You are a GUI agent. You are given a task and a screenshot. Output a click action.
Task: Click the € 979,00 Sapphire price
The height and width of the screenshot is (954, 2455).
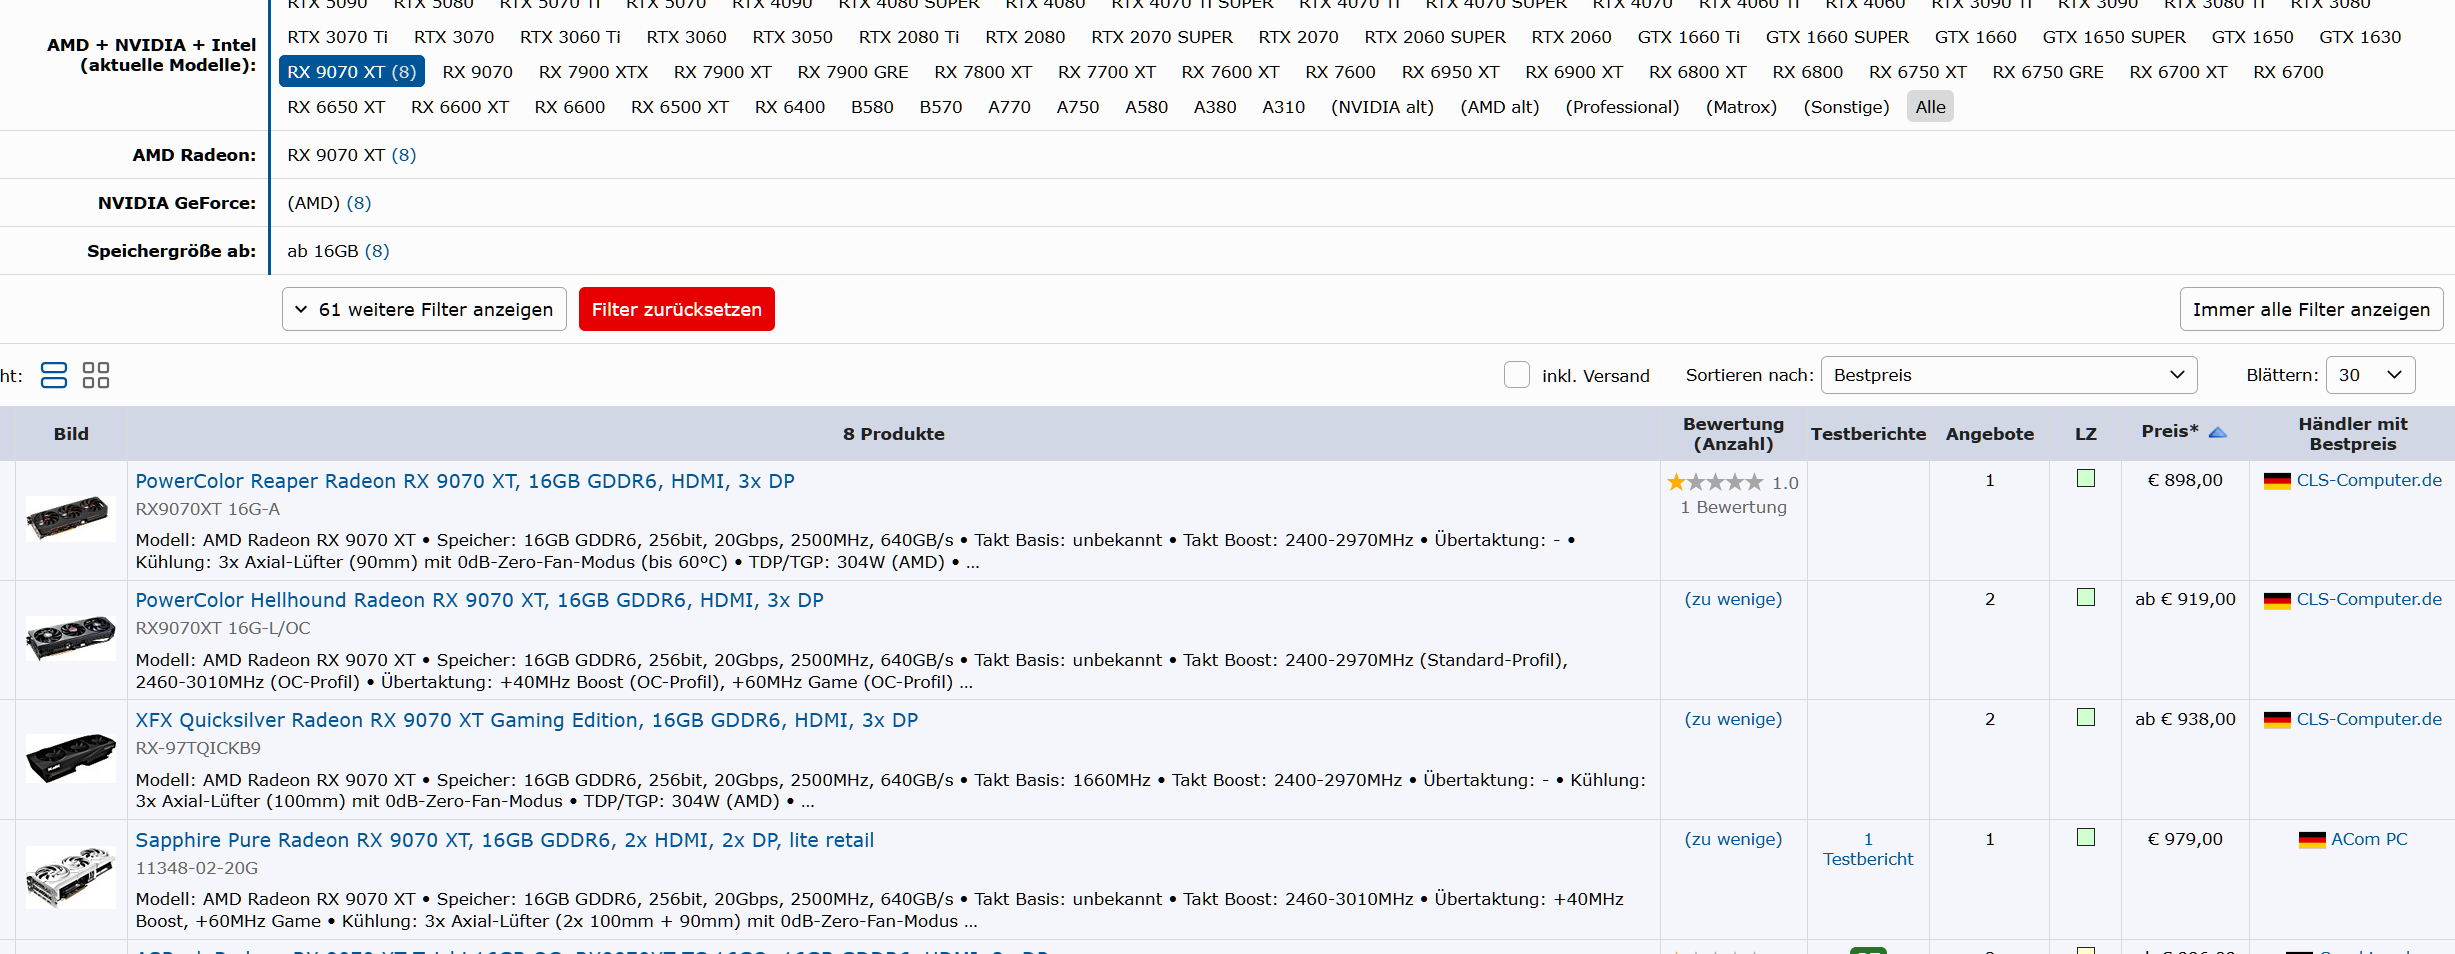coord(2185,839)
